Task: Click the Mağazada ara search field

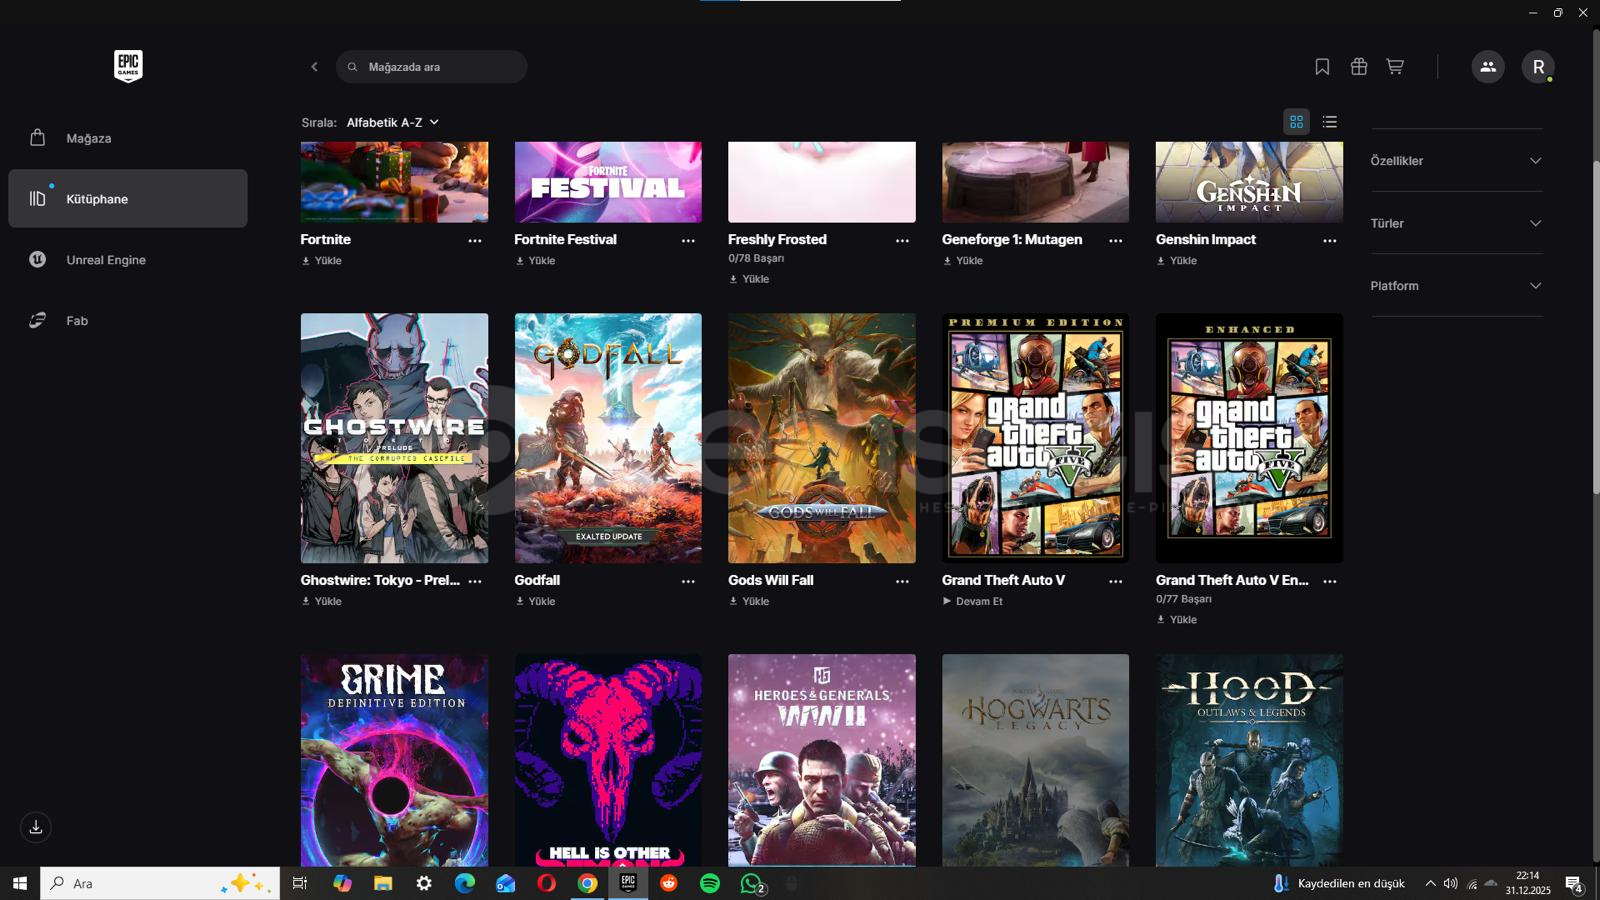Action: (x=432, y=67)
